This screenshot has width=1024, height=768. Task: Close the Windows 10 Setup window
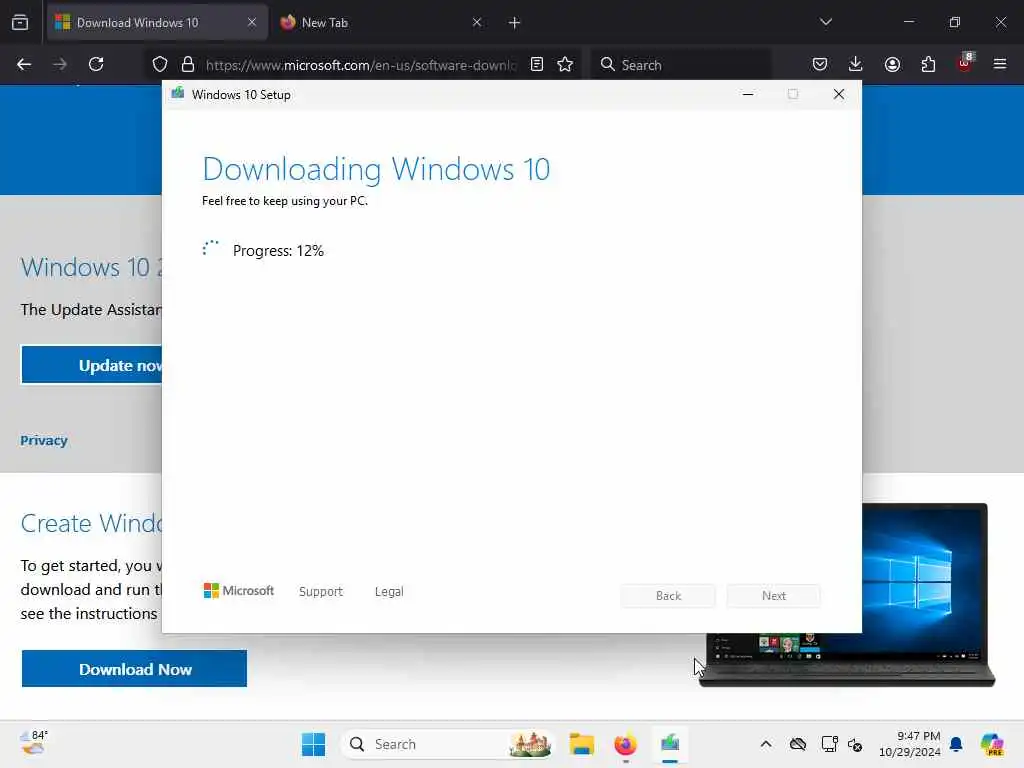point(839,94)
